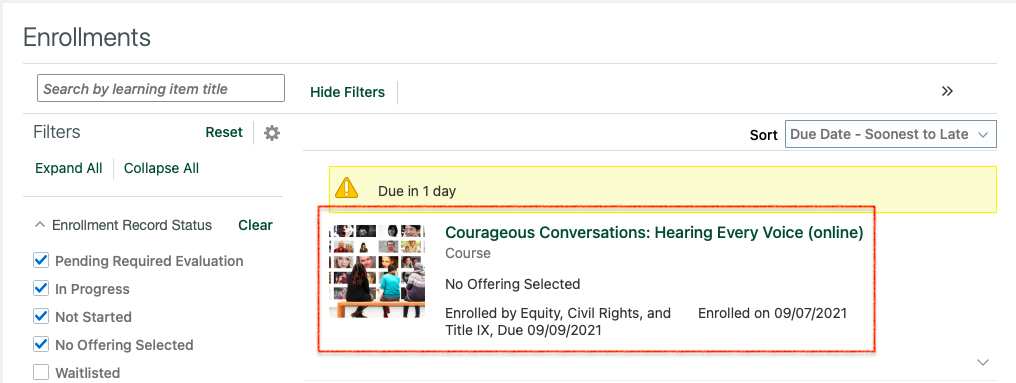This screenshot has height=383, width=1016.
Task: Open the Sort by Due Date dropdown
Action: pos(890,134)
